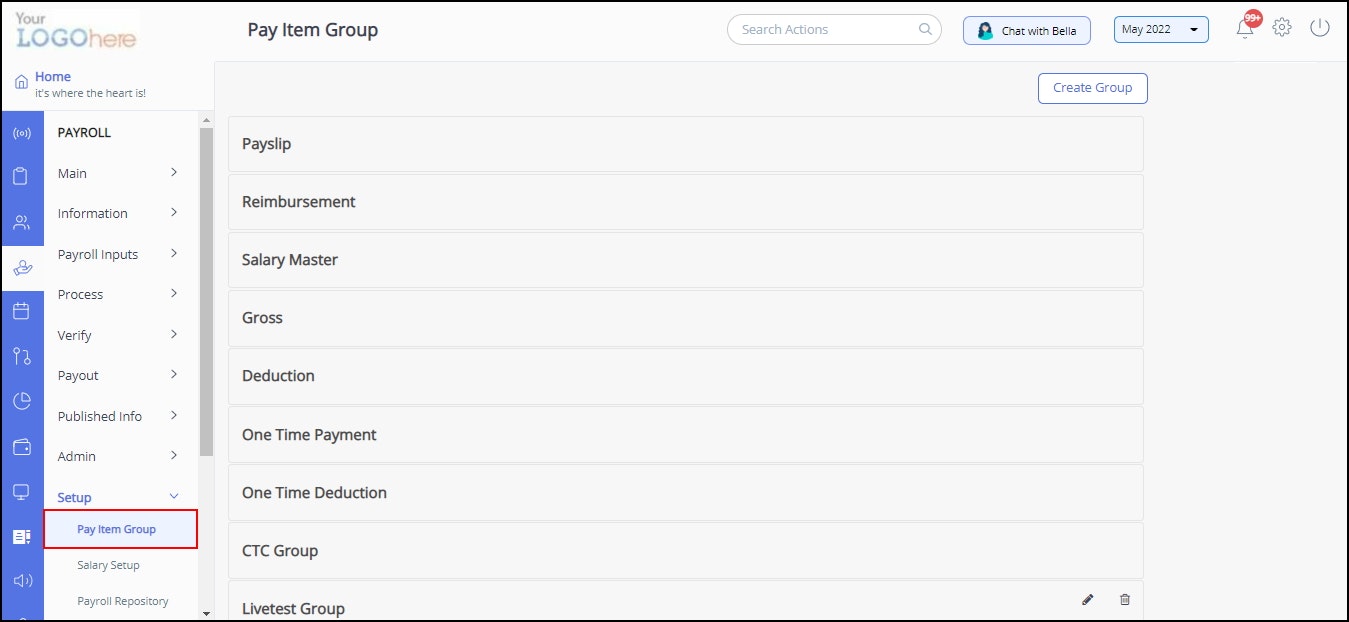The image size is (1349, 622).
Task: Open the speaker announcements sidebar icon
Action: coord(22,581)
